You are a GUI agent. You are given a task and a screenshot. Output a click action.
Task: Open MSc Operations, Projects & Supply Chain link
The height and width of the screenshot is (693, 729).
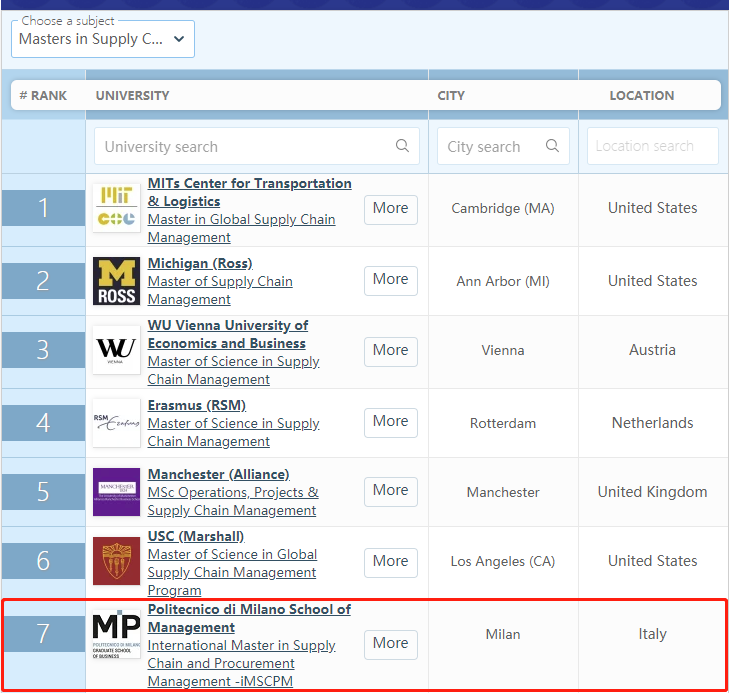click(233, 501)
